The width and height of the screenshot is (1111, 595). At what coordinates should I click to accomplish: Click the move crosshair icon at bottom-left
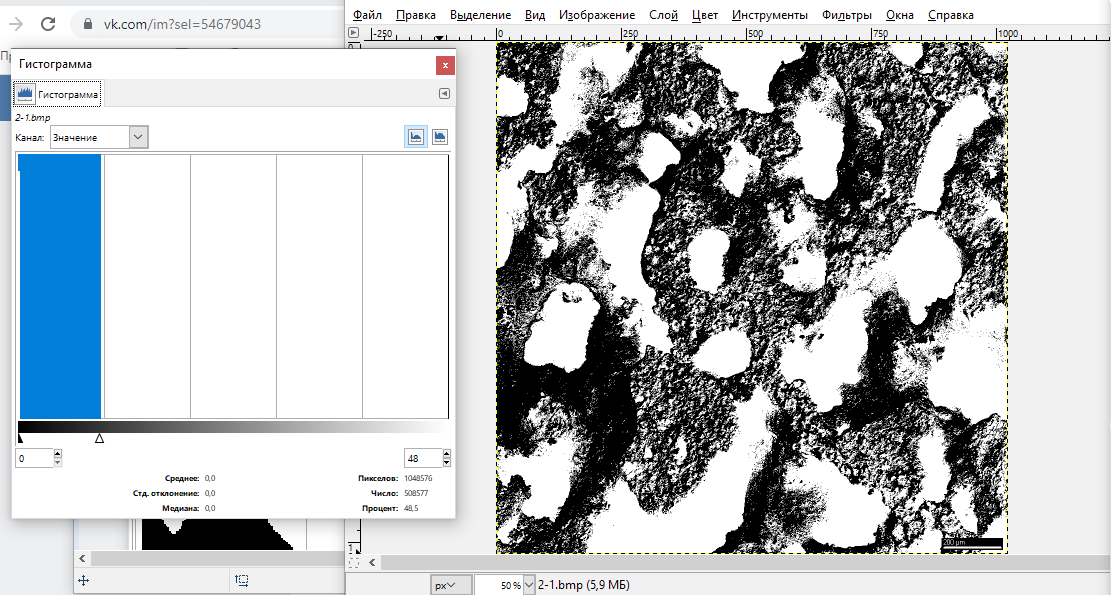pyautogui.click(x=84, y=580)
